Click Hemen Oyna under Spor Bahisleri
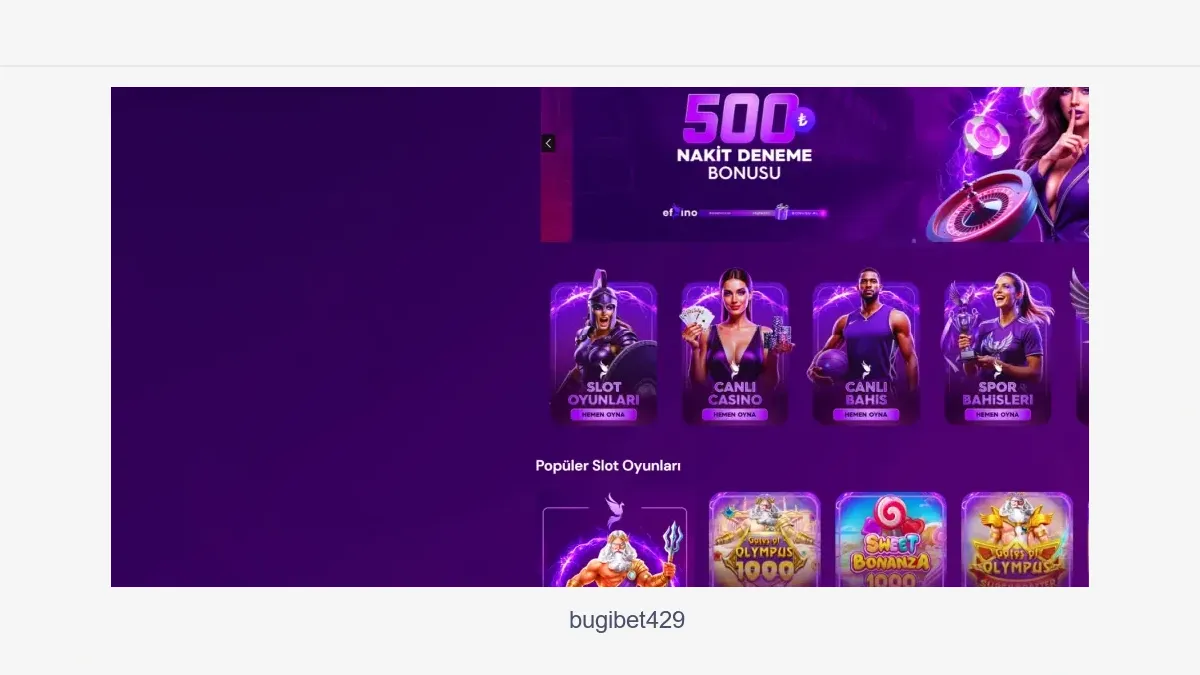Viewport: 1200px width, 675px height. [x=997, y=414]
